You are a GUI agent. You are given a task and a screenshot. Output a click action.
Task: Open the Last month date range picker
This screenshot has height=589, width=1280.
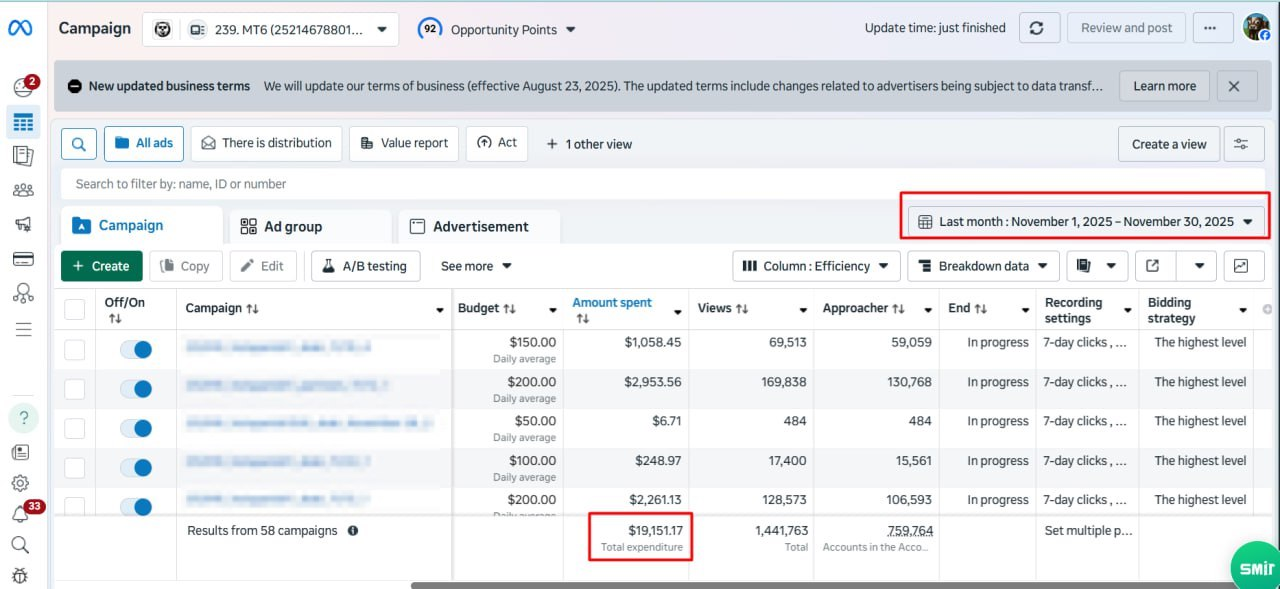pyautogui.click(x=1086, y=222)
